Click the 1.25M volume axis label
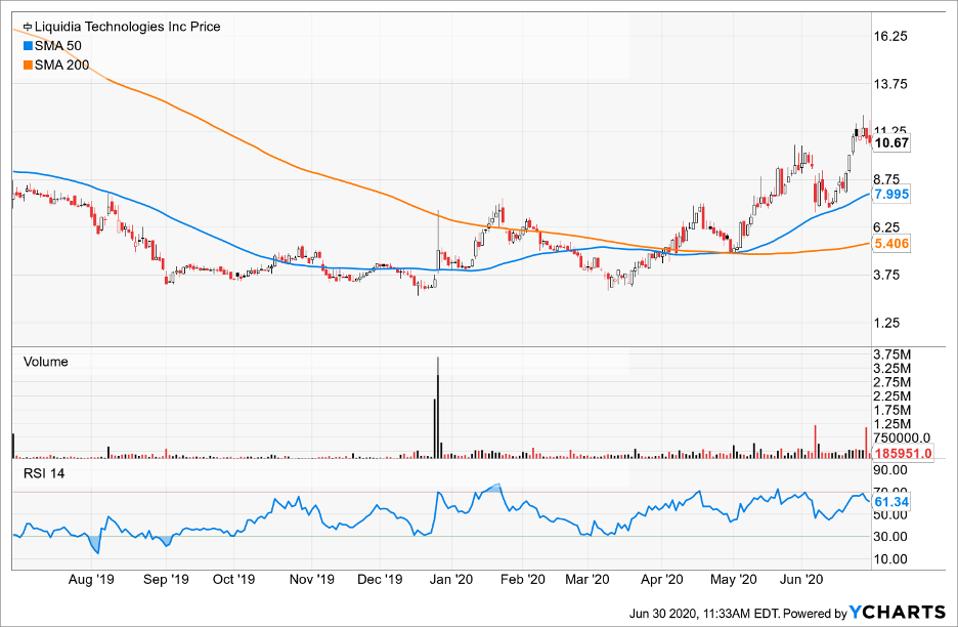The width and height of the screenshot is (958, 627). [x=893, y=424]
